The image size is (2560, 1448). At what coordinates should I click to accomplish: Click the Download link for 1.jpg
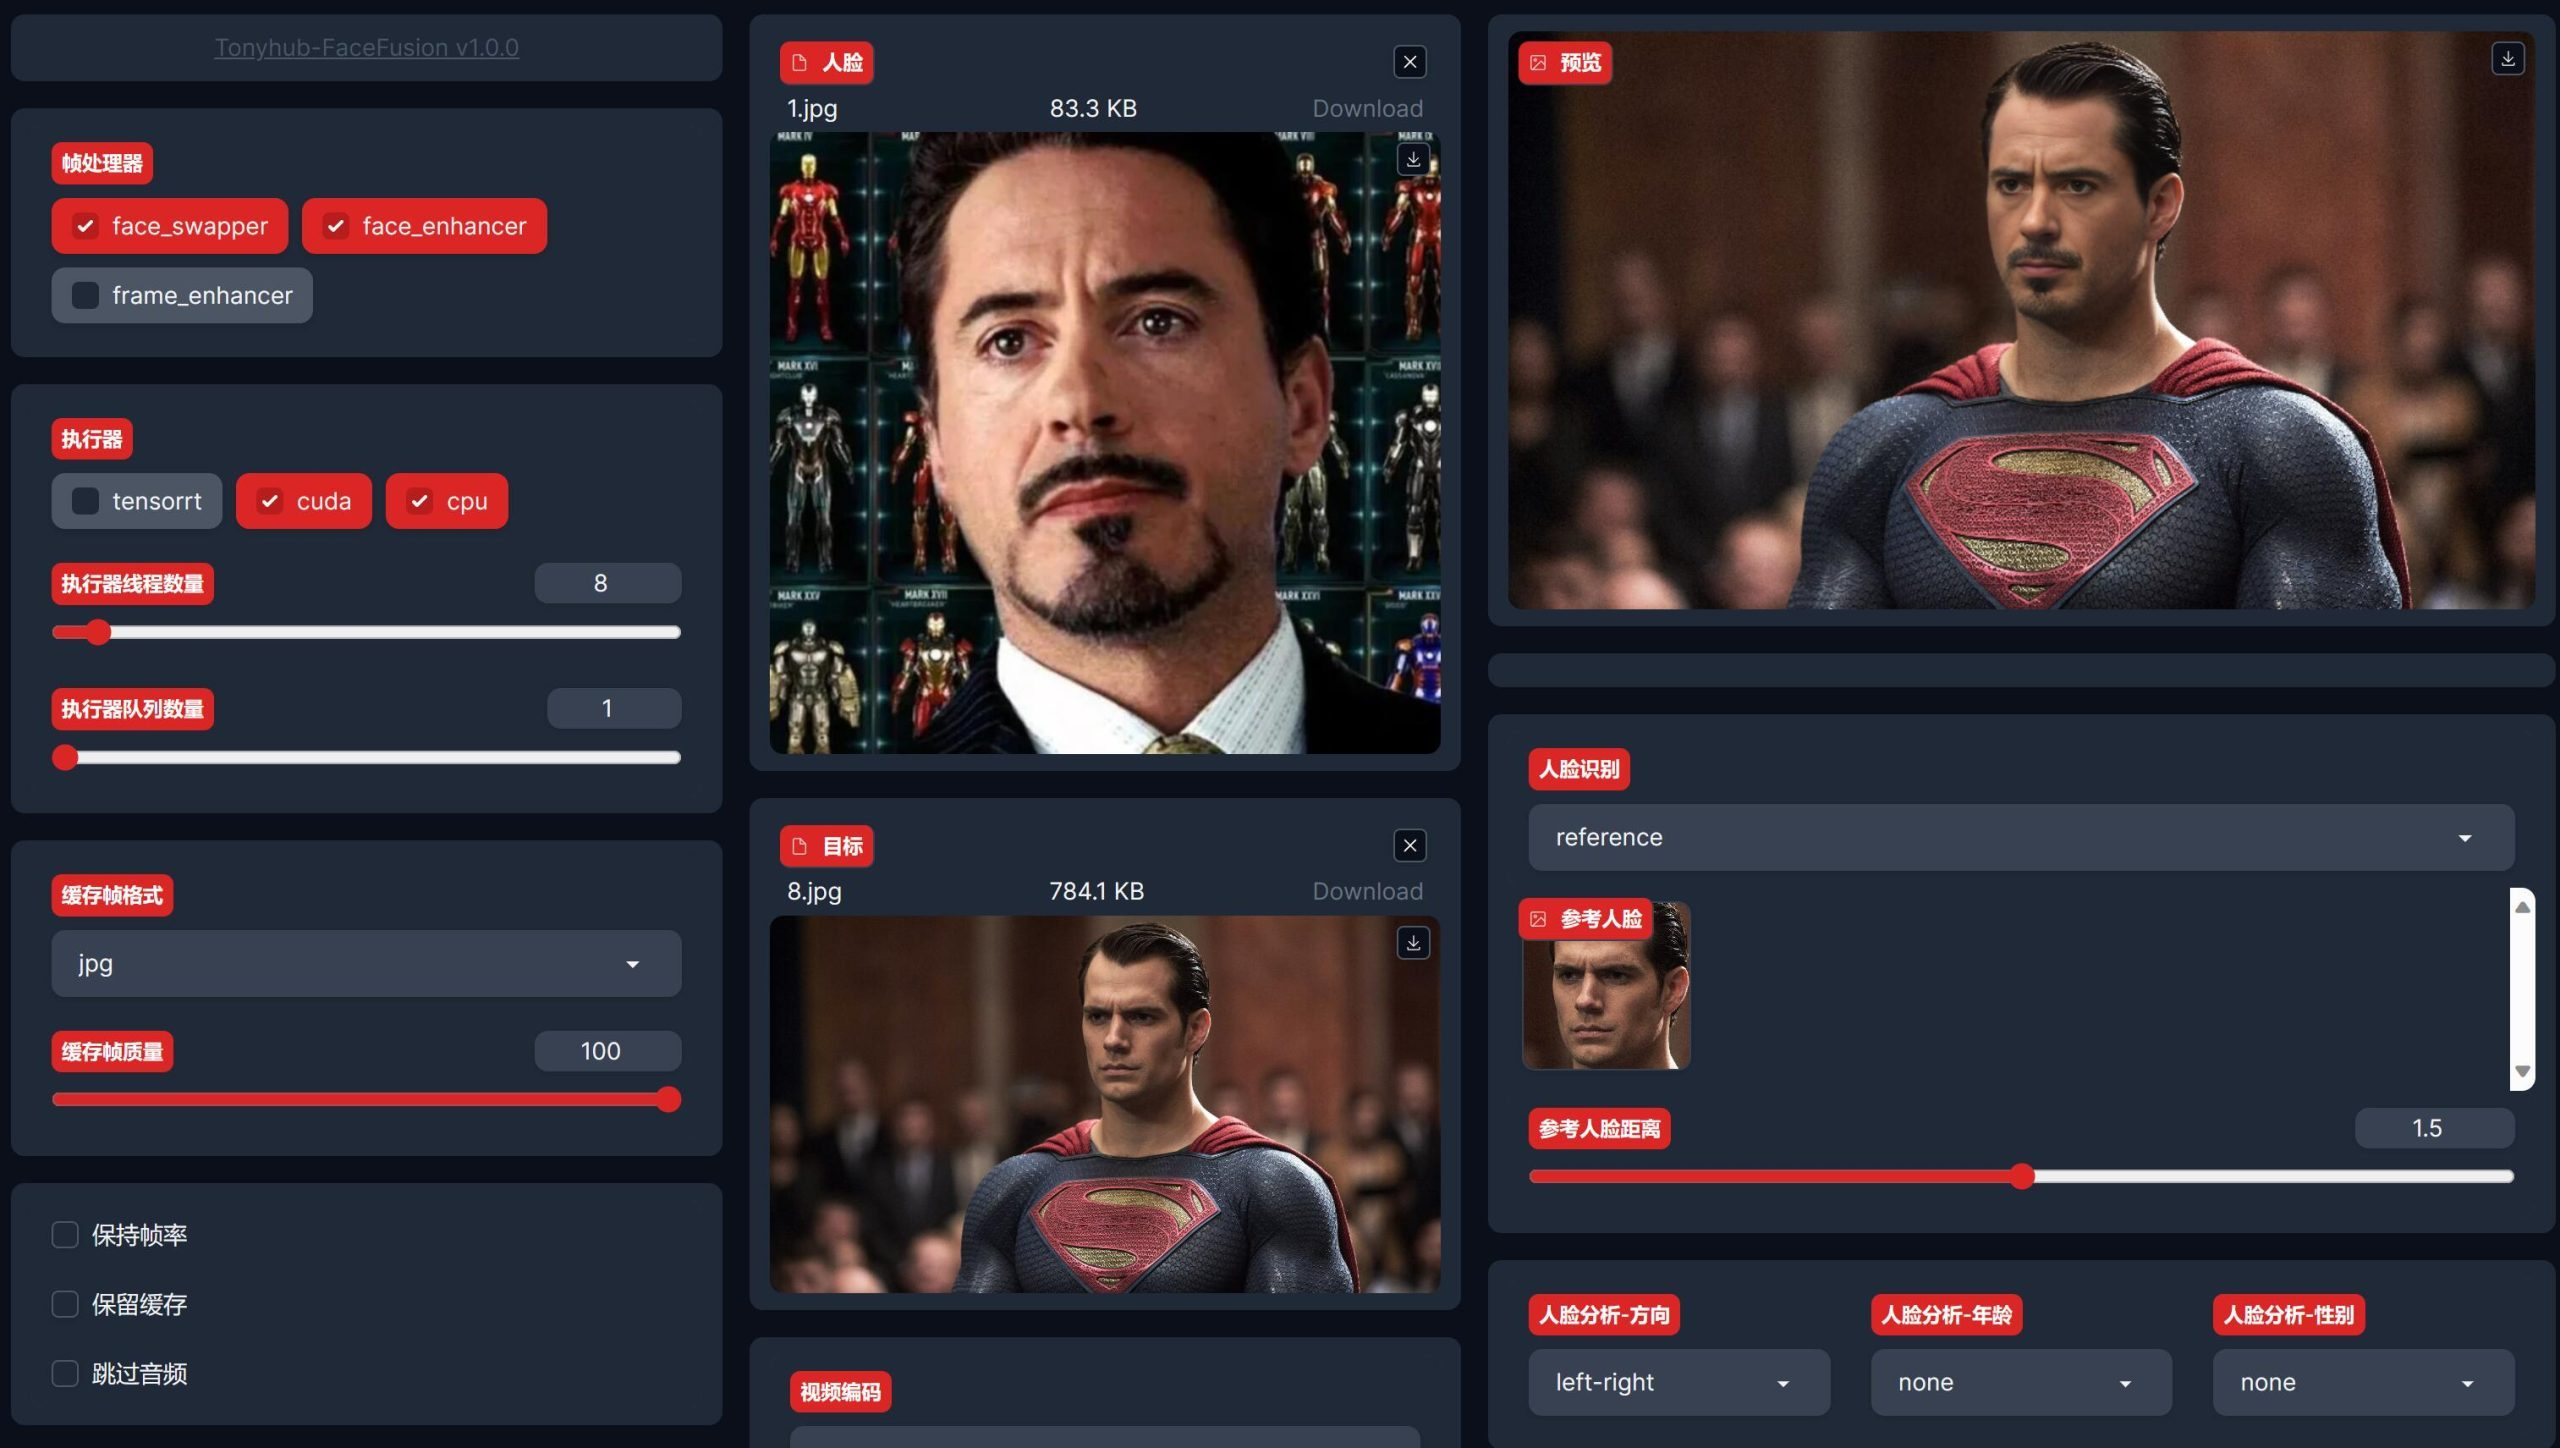1367,108
